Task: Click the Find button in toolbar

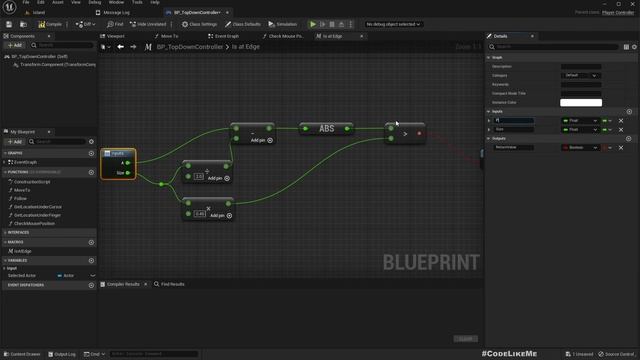Action: tap(115, 24)
